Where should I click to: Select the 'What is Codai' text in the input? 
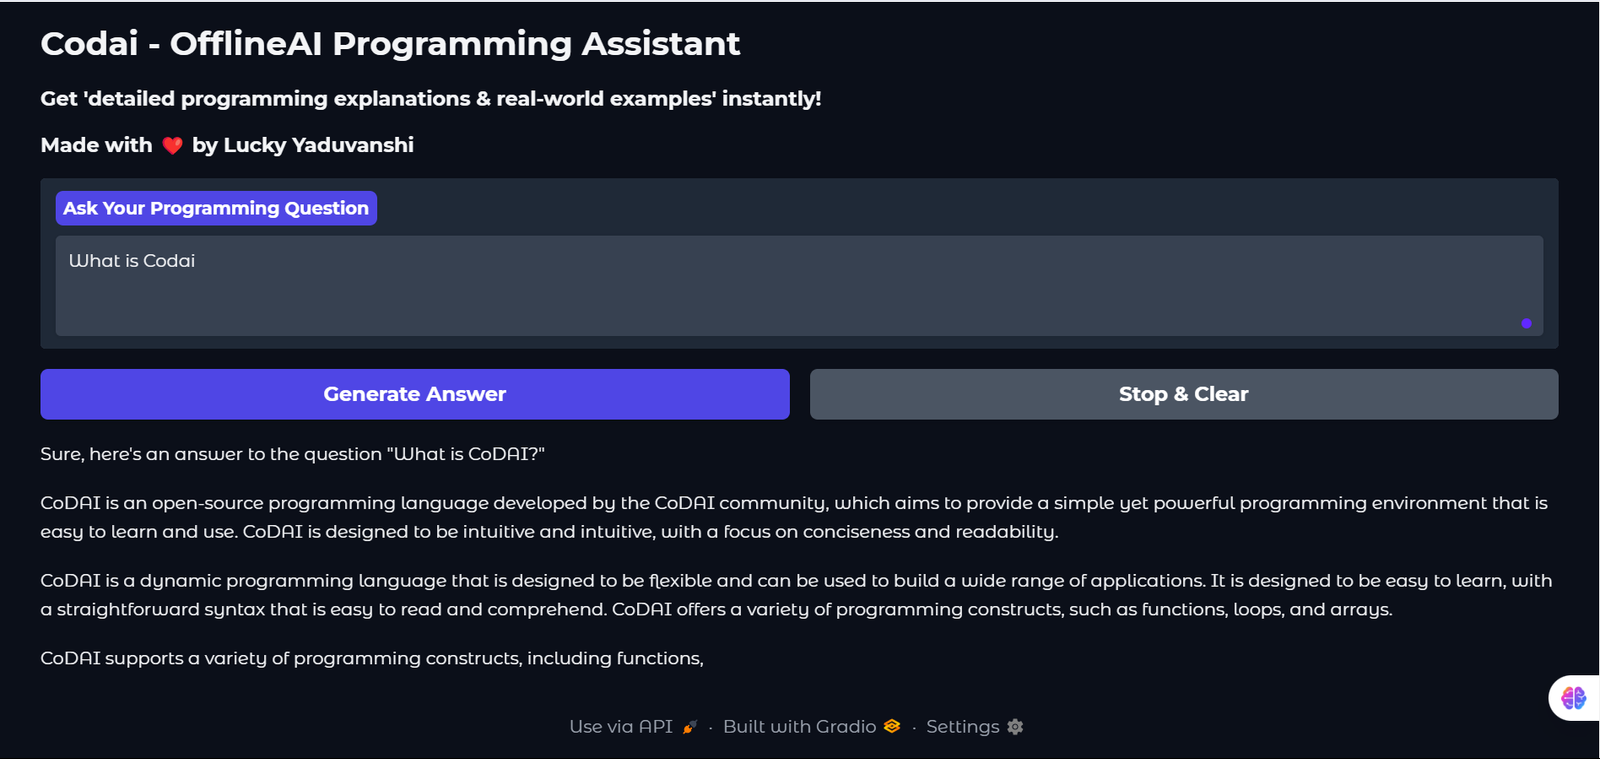tap(133, 260)
